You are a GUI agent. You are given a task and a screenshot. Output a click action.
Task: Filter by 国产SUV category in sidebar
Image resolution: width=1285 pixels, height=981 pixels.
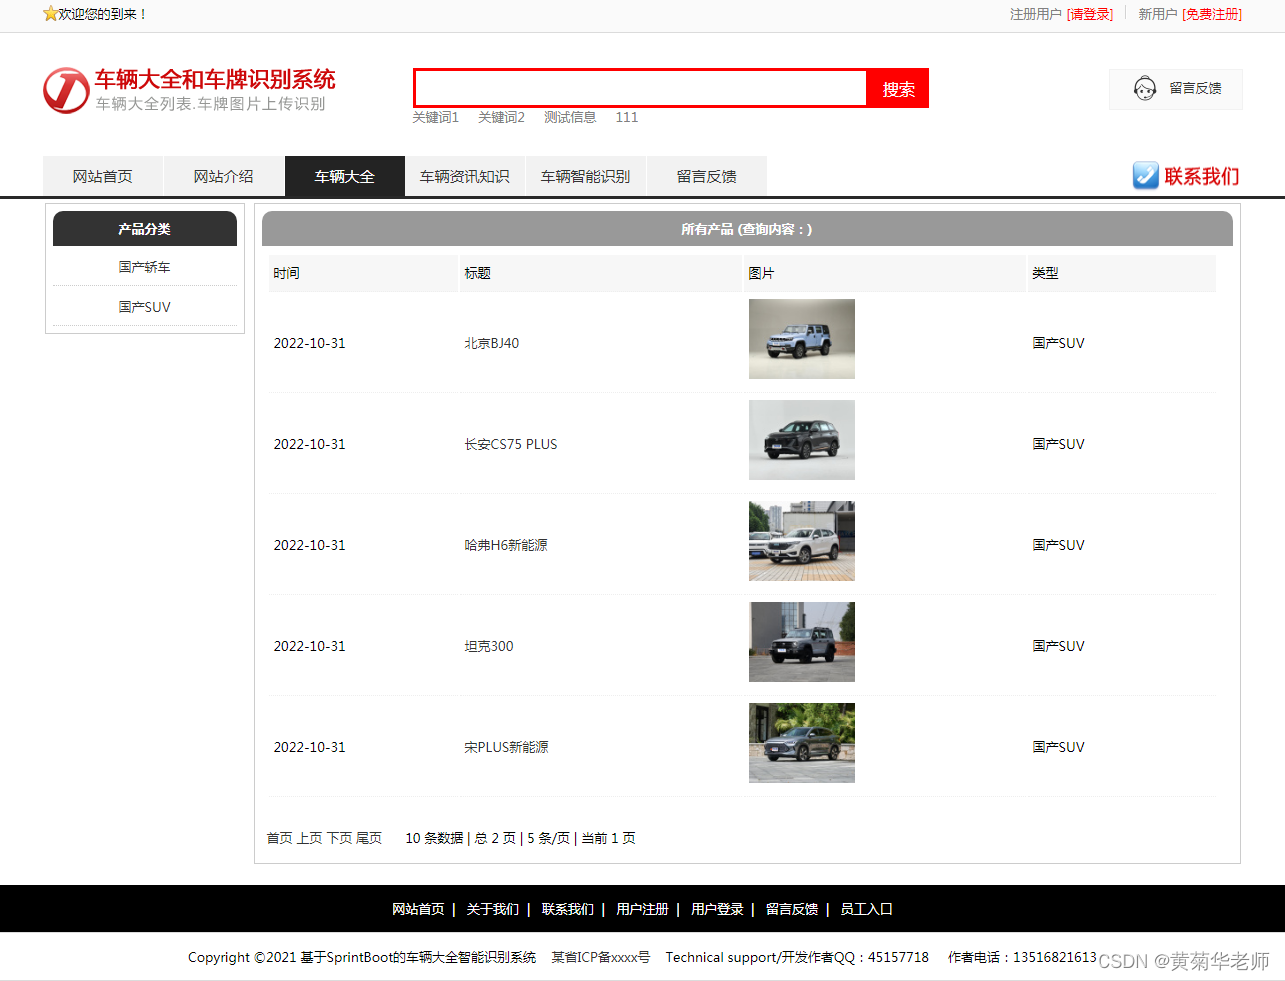[145, 307]
